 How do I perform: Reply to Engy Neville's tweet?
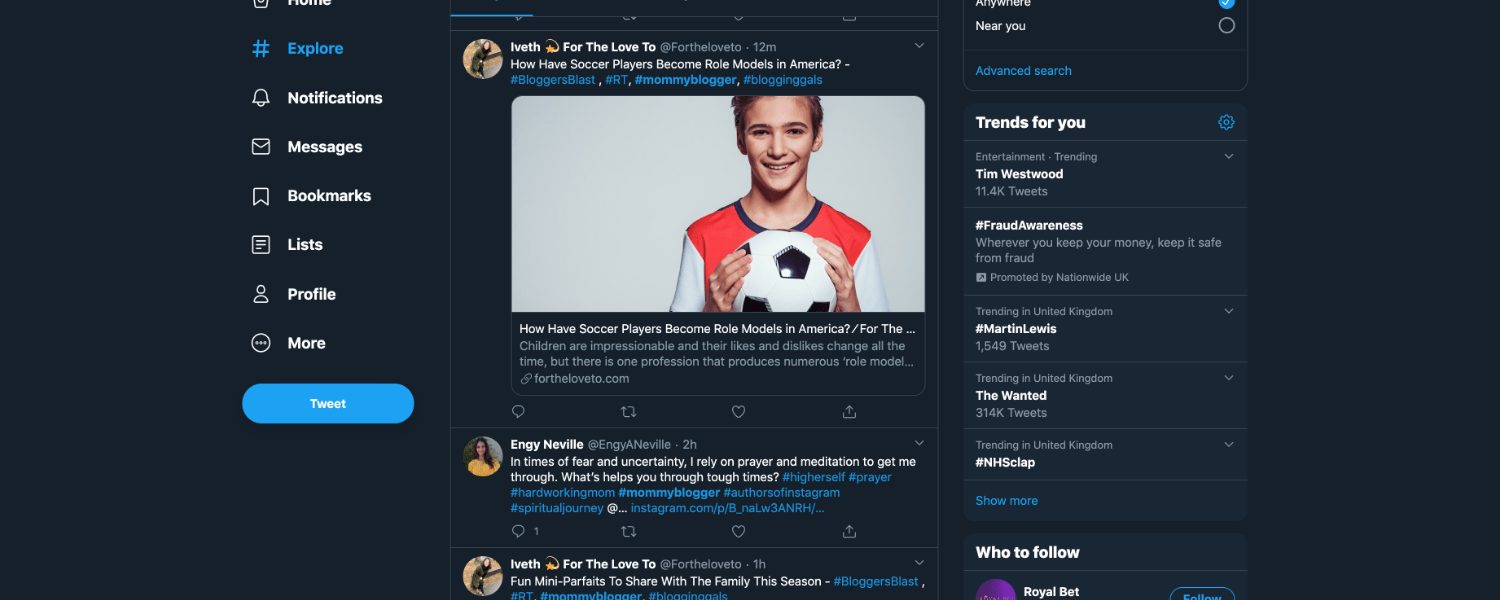click(518, 532)
